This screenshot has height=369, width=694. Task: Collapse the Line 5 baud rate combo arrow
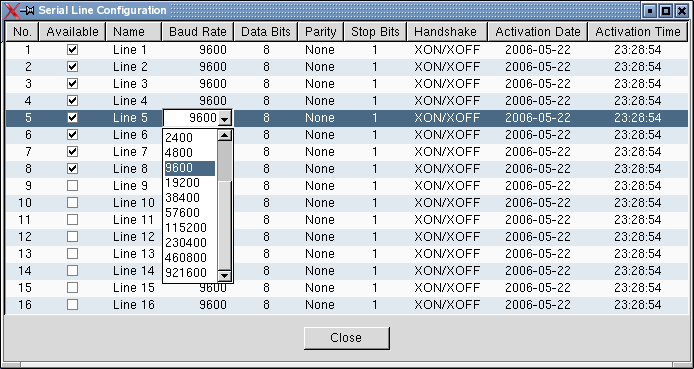click(225, 118)
